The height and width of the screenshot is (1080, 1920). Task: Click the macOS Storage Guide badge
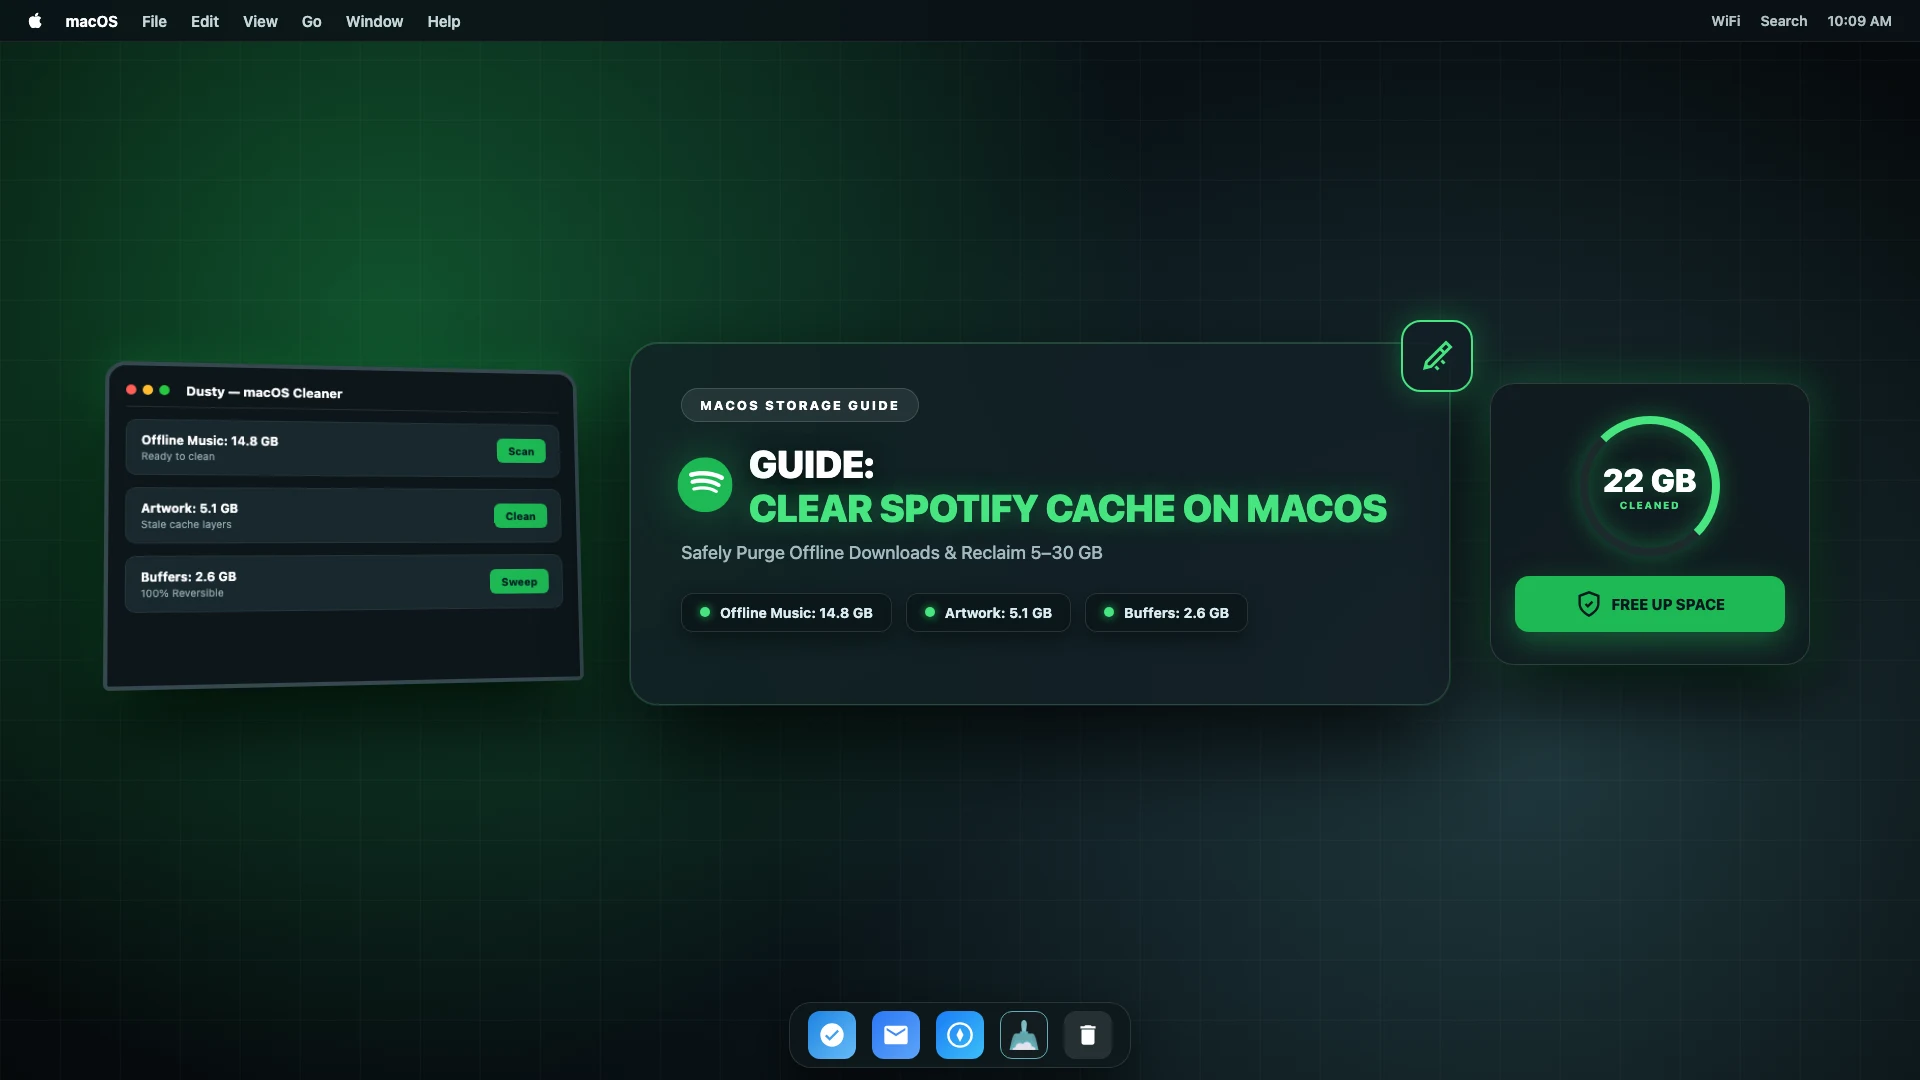coord(799,405)
